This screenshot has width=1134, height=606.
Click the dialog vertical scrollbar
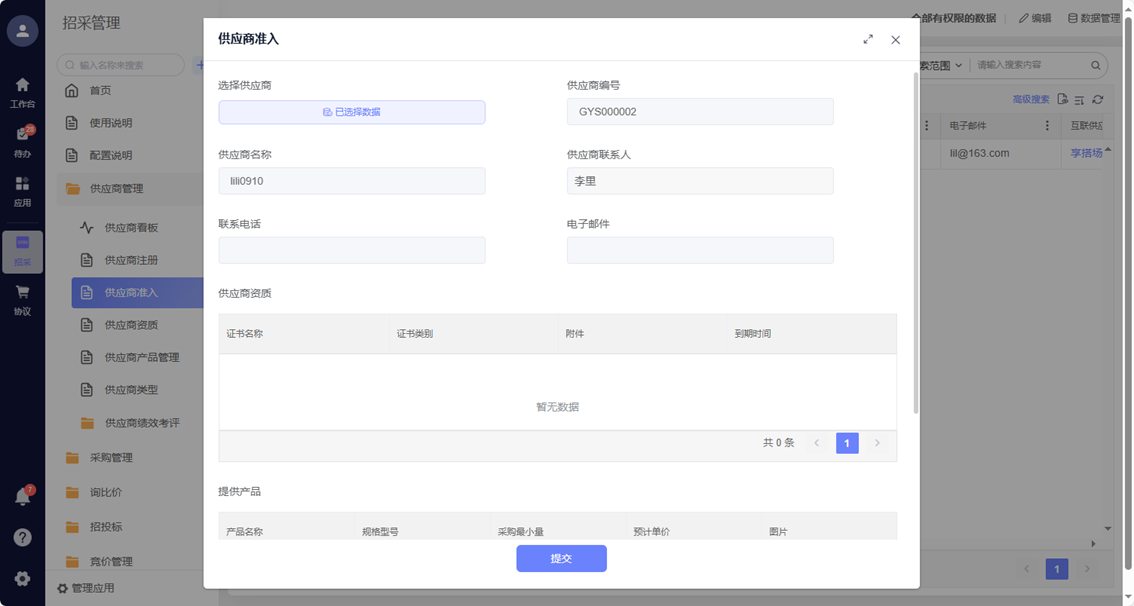916,240
